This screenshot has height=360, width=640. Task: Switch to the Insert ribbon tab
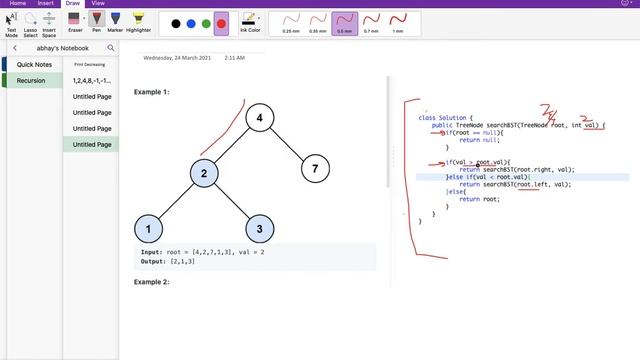click(45, 3)
